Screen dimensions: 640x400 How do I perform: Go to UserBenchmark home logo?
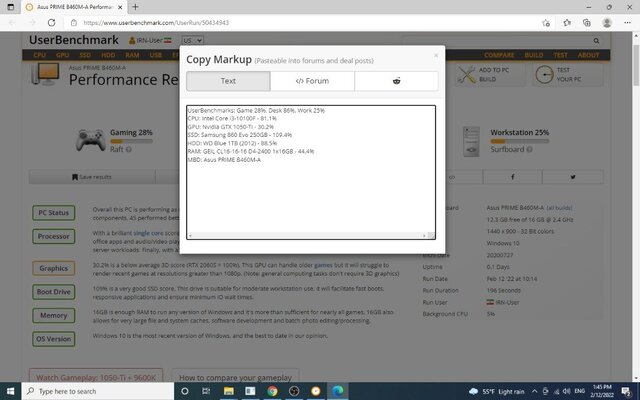click(x=74, y=40)
